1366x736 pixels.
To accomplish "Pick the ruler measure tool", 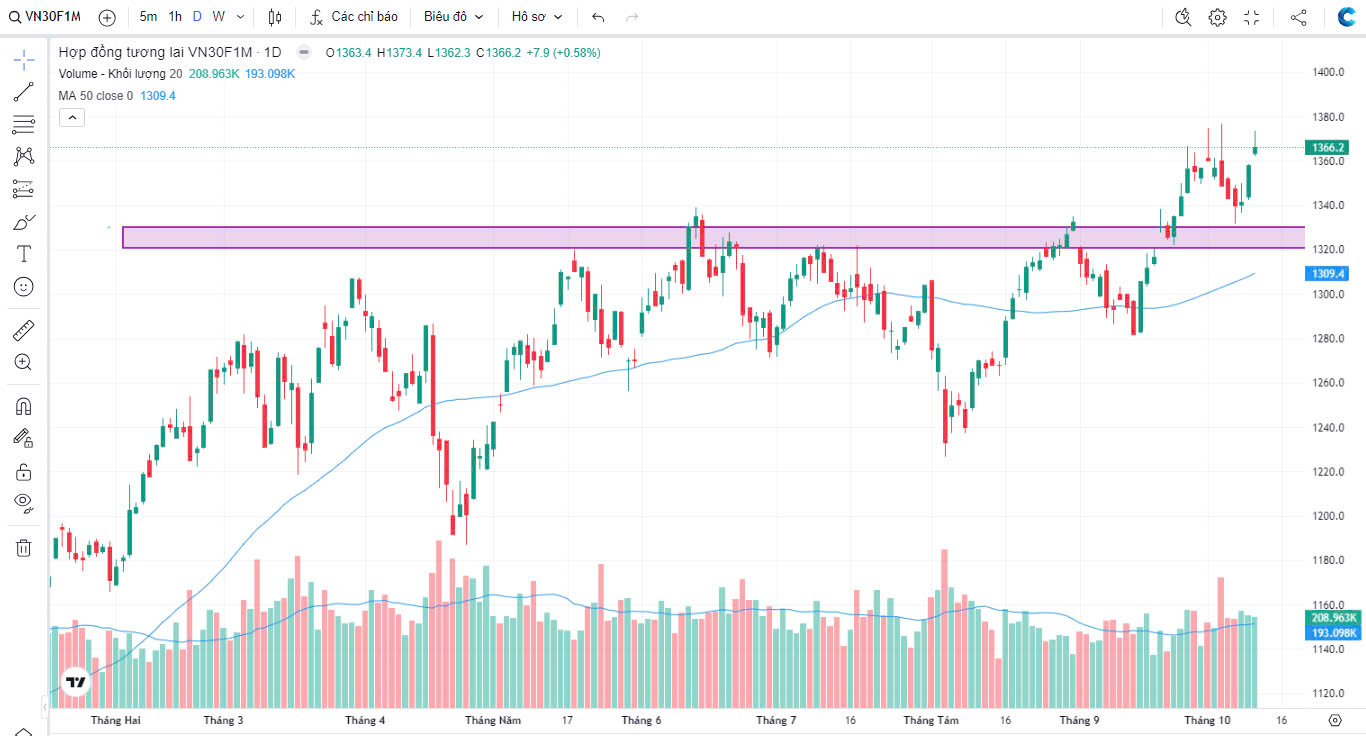I will coord(23,329).
